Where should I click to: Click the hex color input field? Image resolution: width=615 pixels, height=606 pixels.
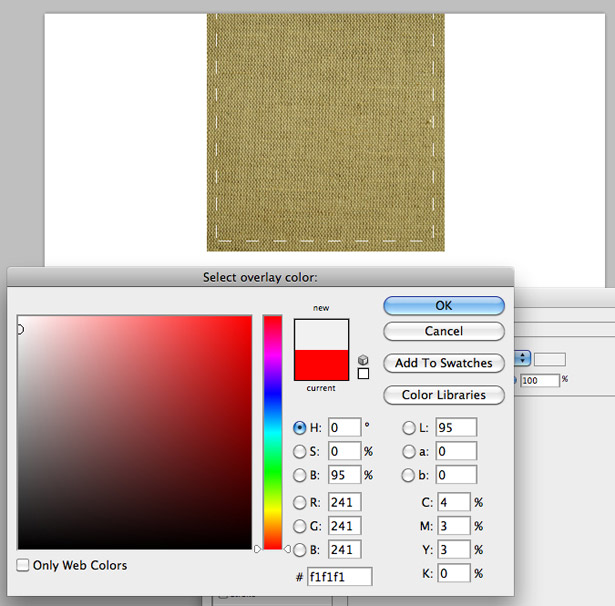click(x=340, y=577)
